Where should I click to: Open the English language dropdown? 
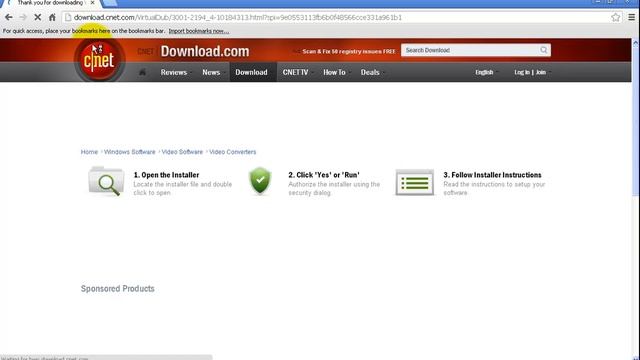486,72
